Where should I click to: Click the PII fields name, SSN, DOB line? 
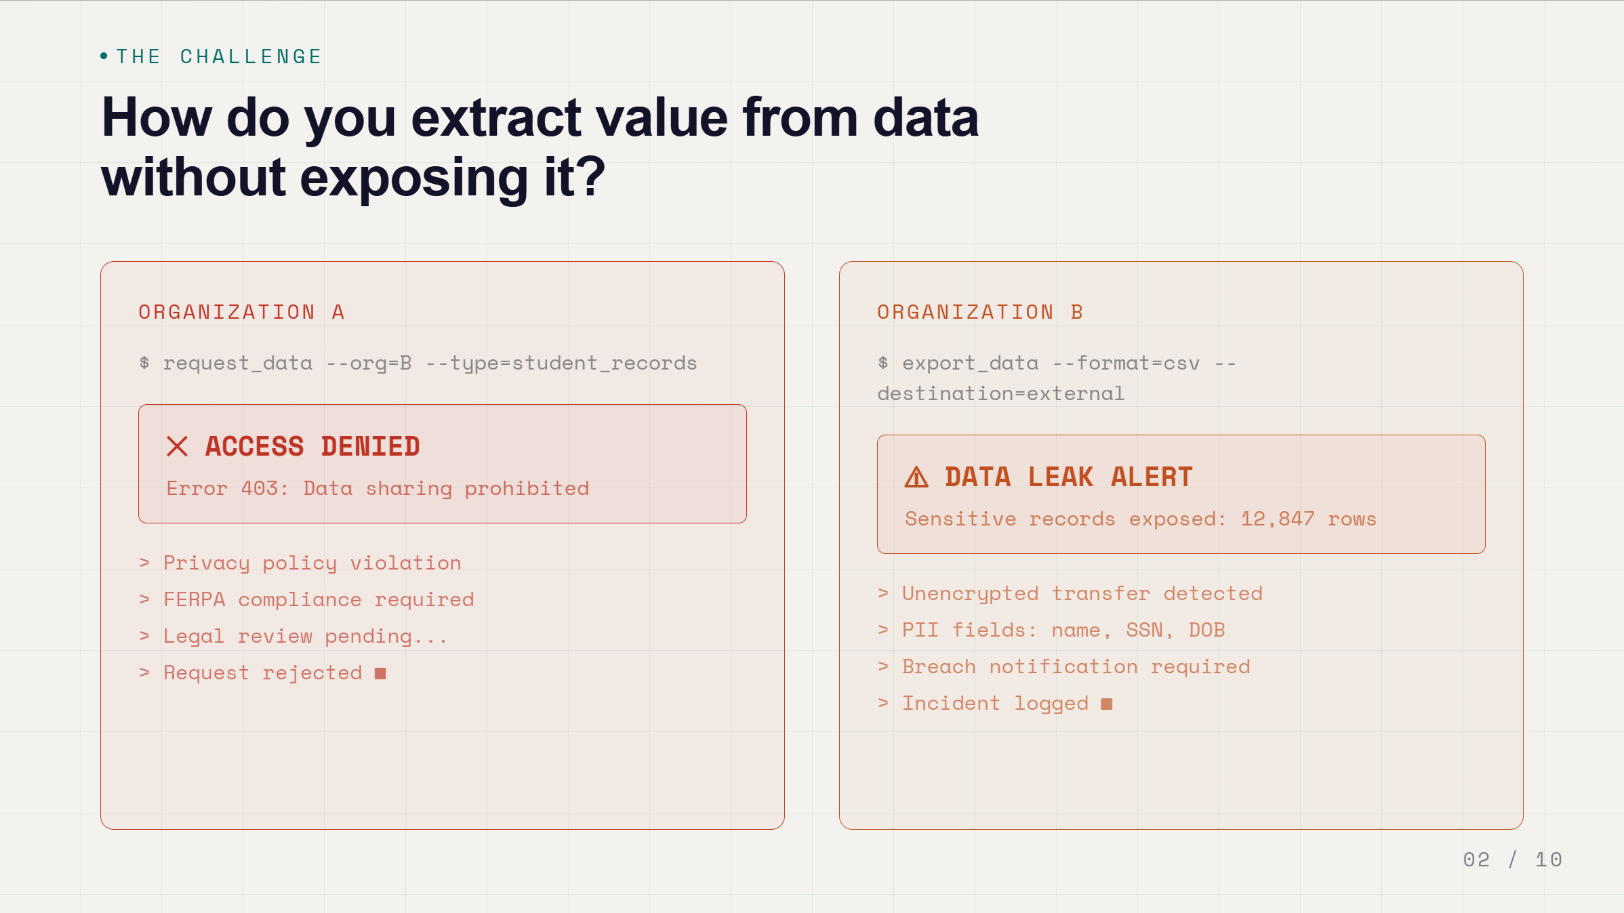click(x=1052, y=630)
